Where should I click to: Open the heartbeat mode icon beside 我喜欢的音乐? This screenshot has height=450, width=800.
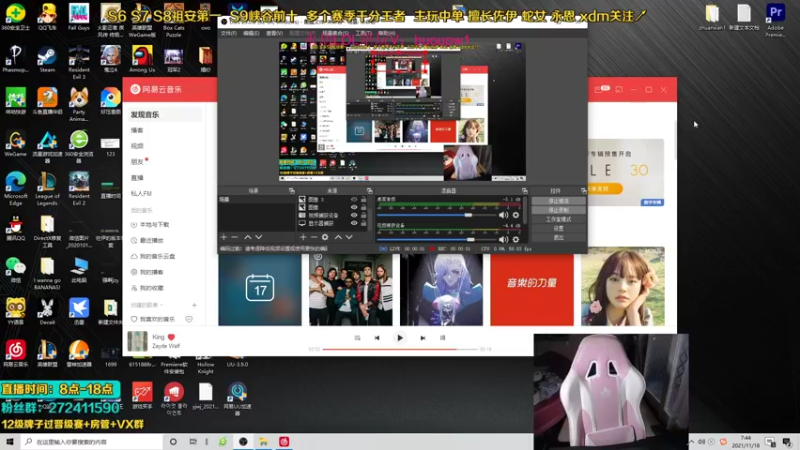point(189,319)
